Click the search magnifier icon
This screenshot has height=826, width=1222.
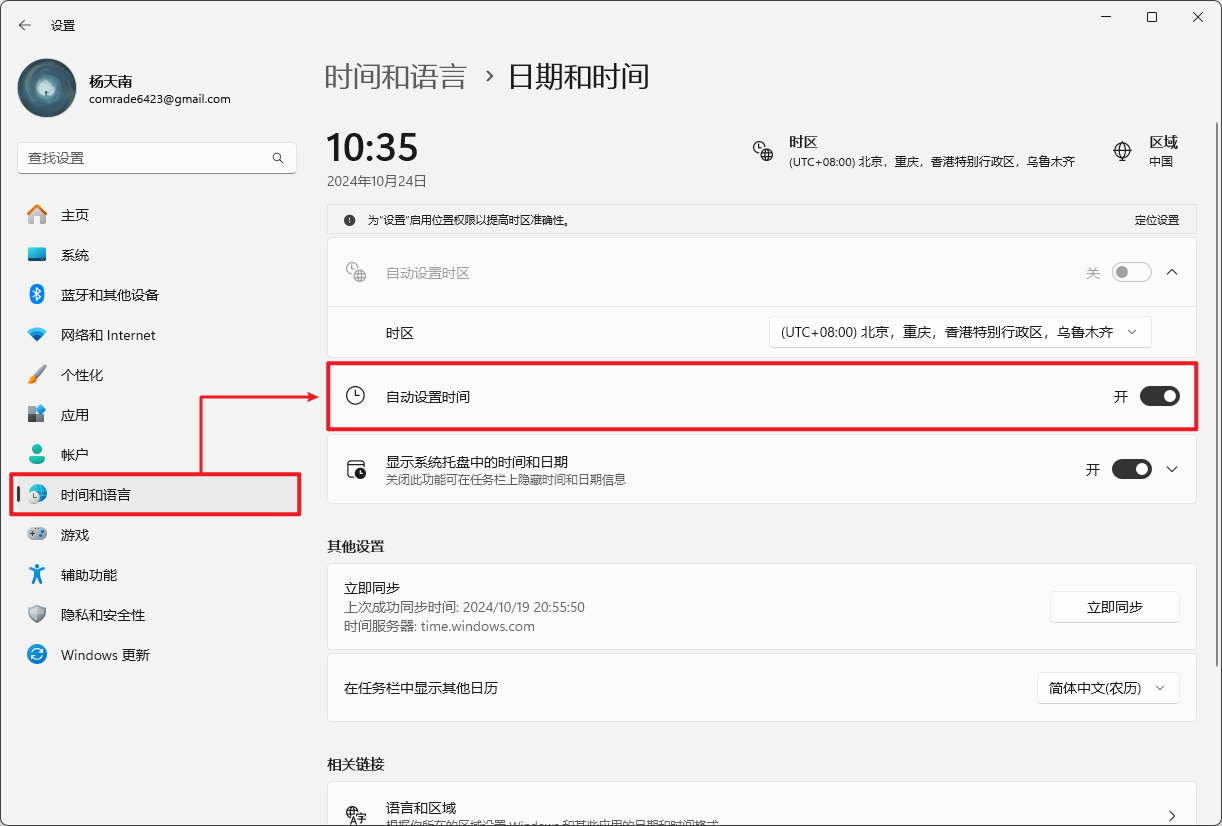pos(278,158)
